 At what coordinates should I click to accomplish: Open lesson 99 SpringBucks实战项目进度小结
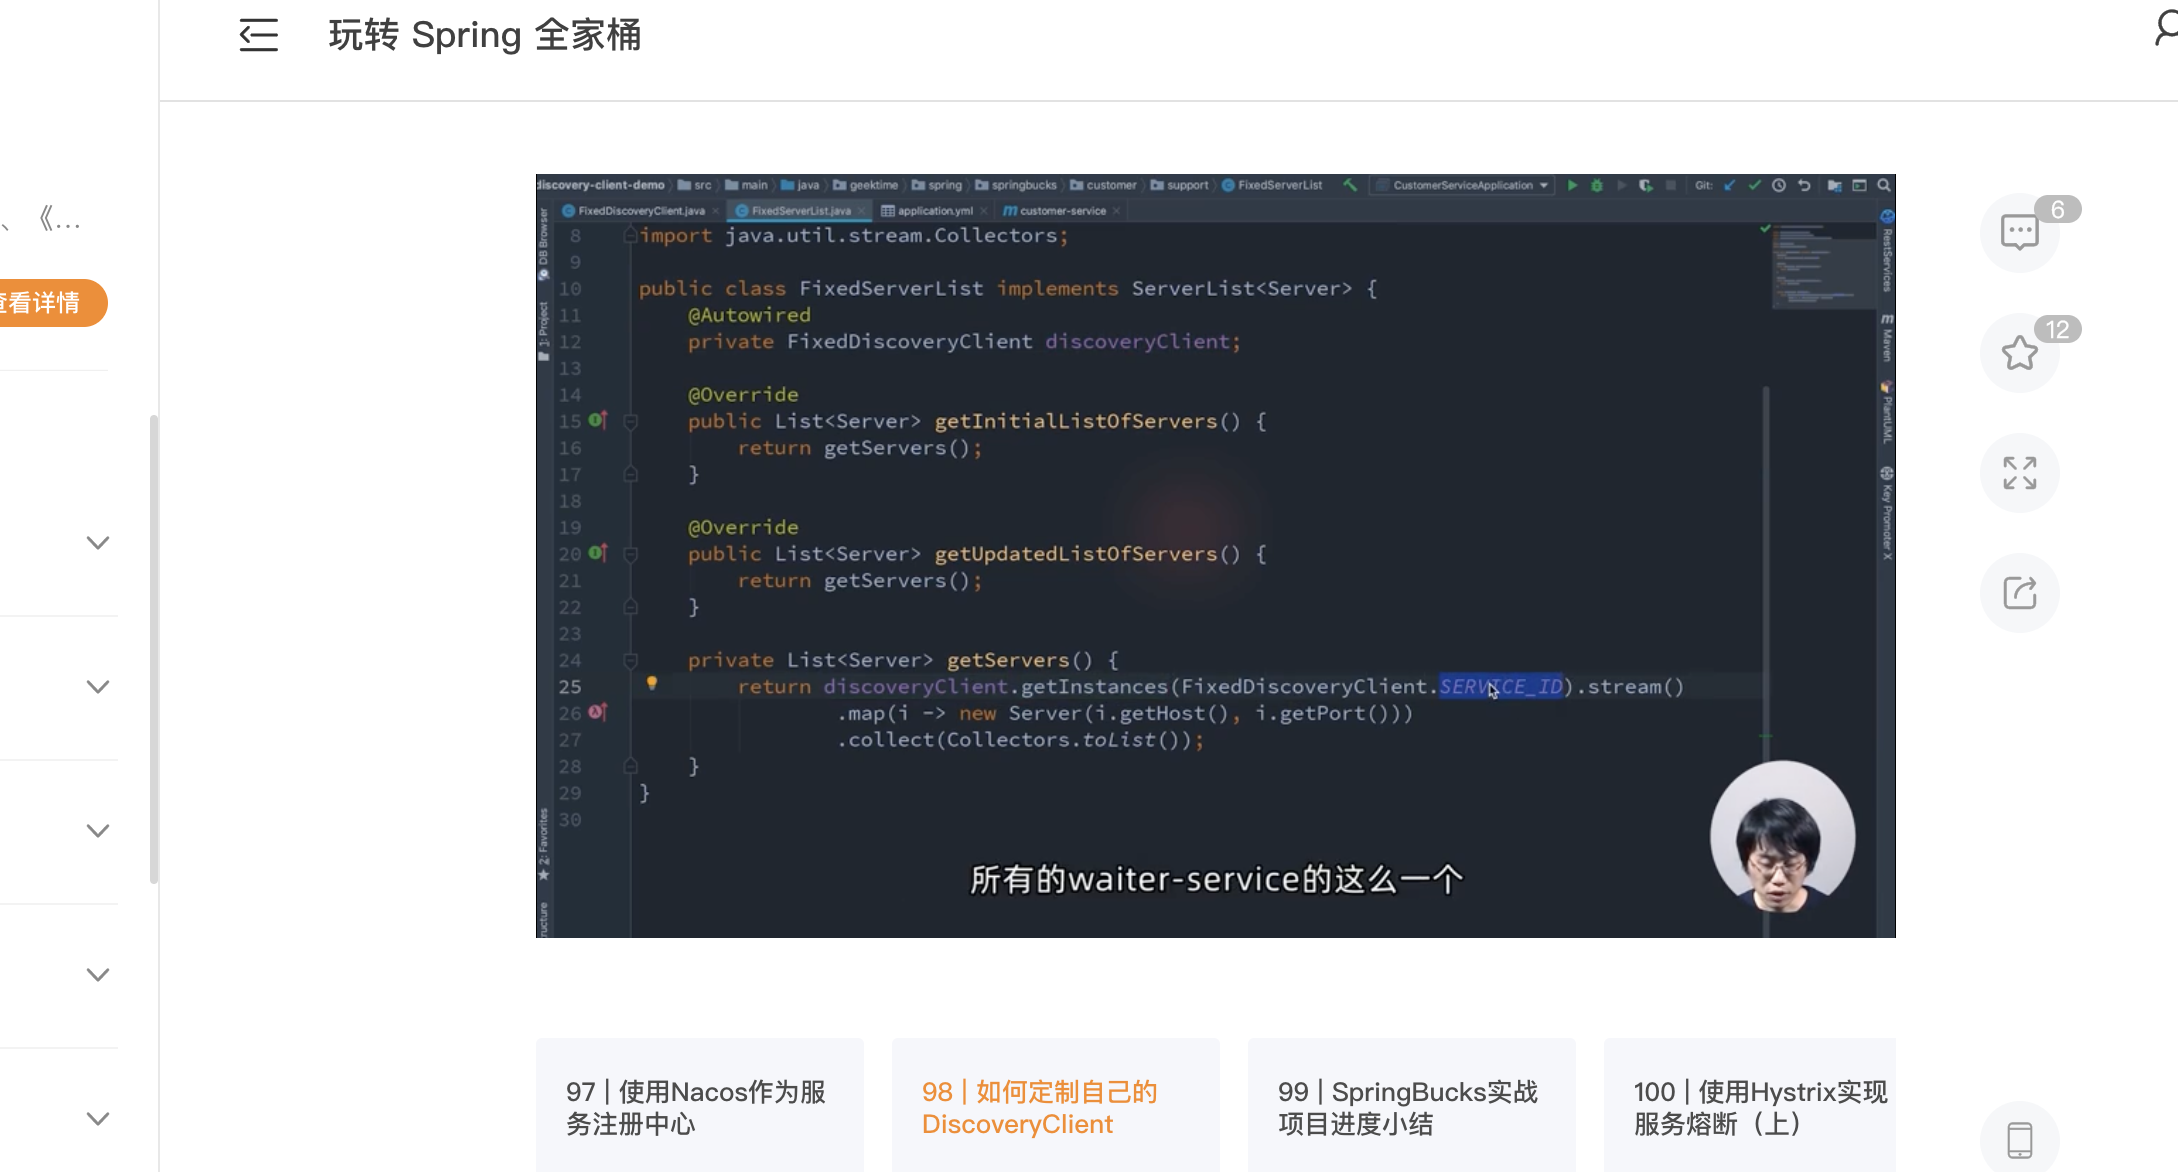pos(1411,1105)
